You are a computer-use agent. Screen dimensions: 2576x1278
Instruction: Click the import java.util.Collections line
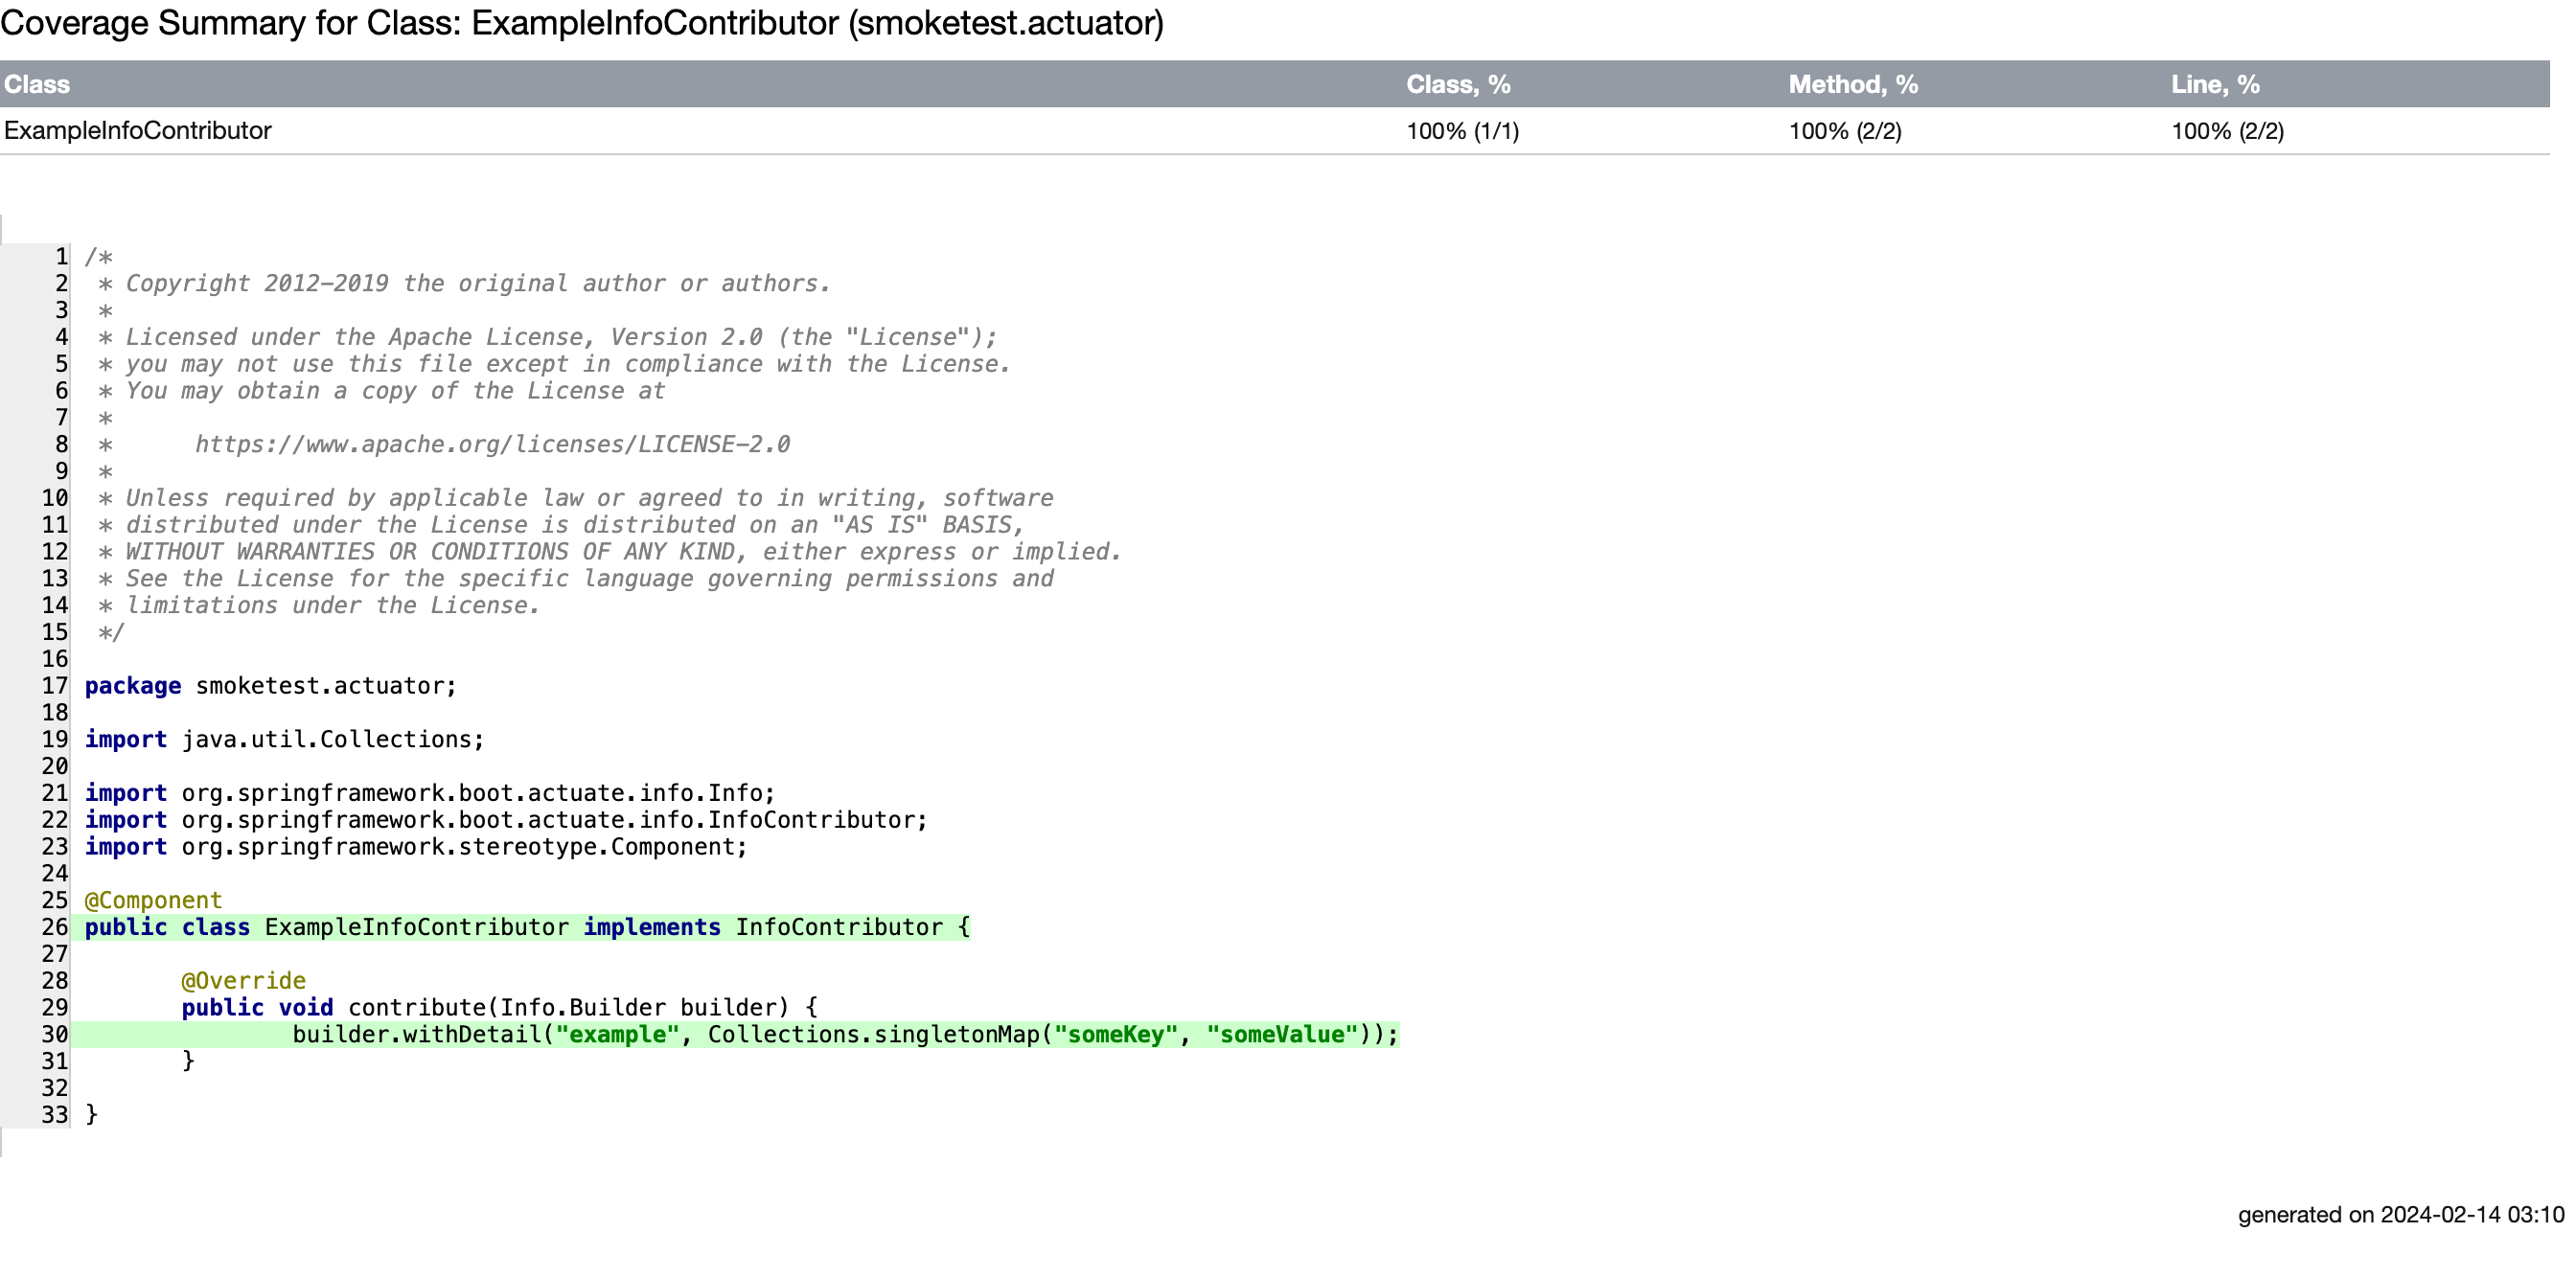(x=284, y=739)
